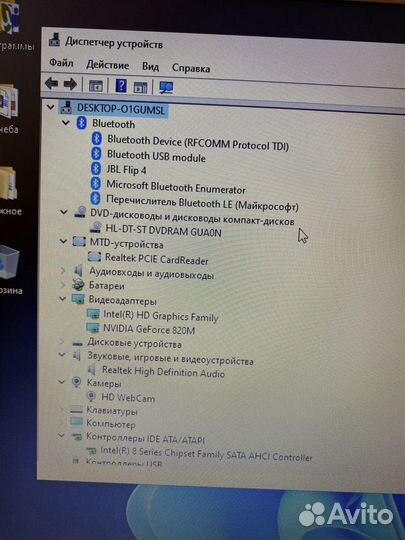Open the Действие menu
This screenshot has height=540, width=405.
[x=107, y=65]
